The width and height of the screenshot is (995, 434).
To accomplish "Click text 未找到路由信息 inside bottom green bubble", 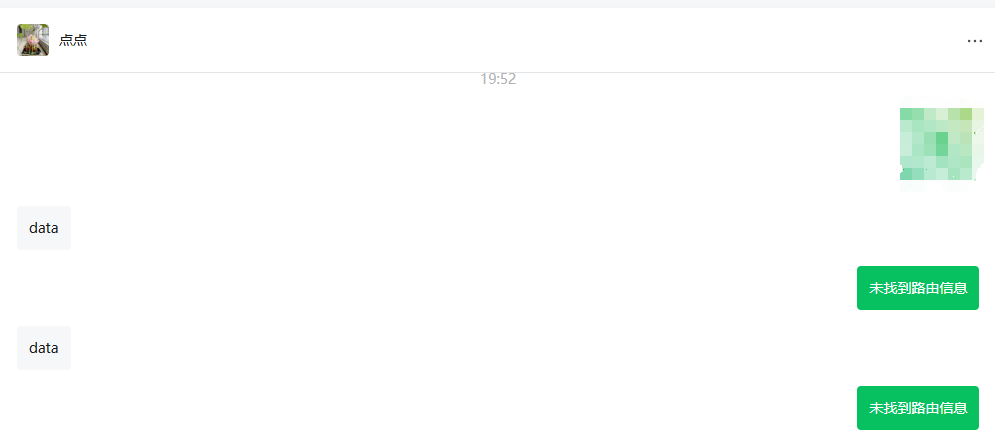I will (x=918, y=408).
